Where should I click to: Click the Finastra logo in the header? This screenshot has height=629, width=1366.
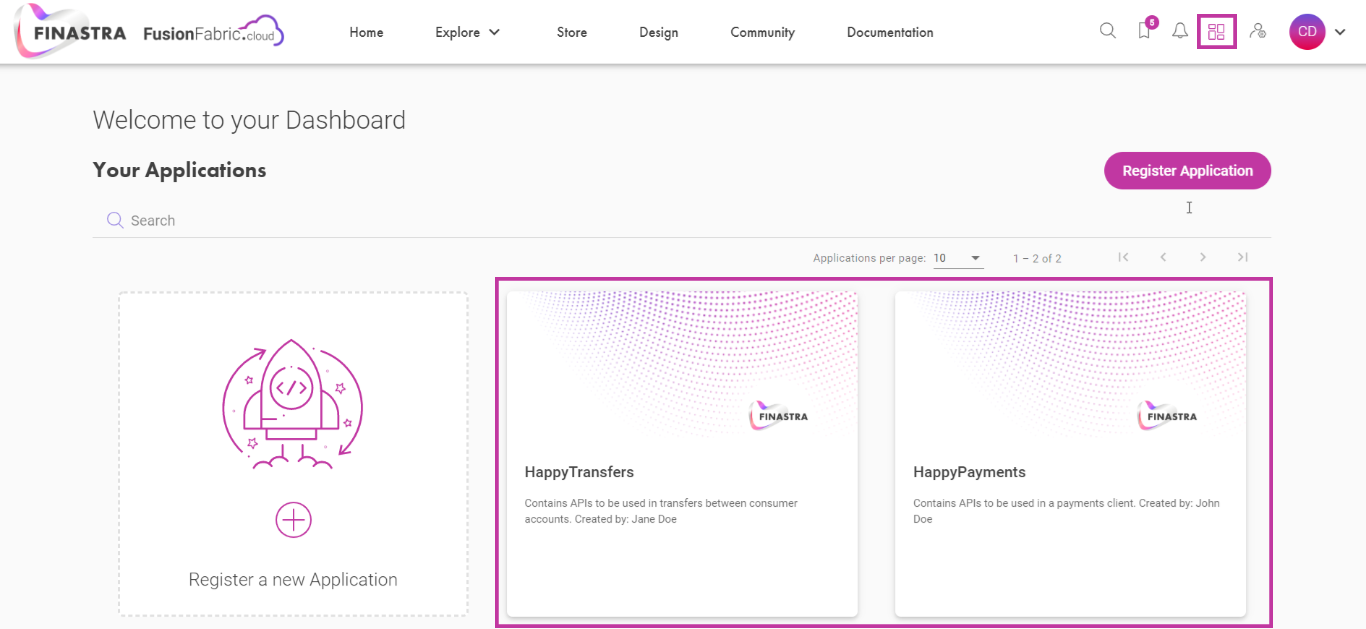pos(71,32)
